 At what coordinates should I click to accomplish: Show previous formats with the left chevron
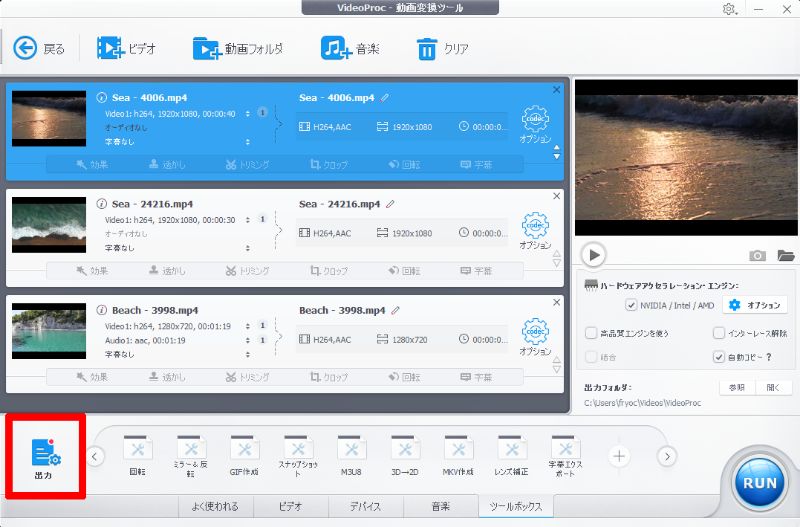point(95,456)
